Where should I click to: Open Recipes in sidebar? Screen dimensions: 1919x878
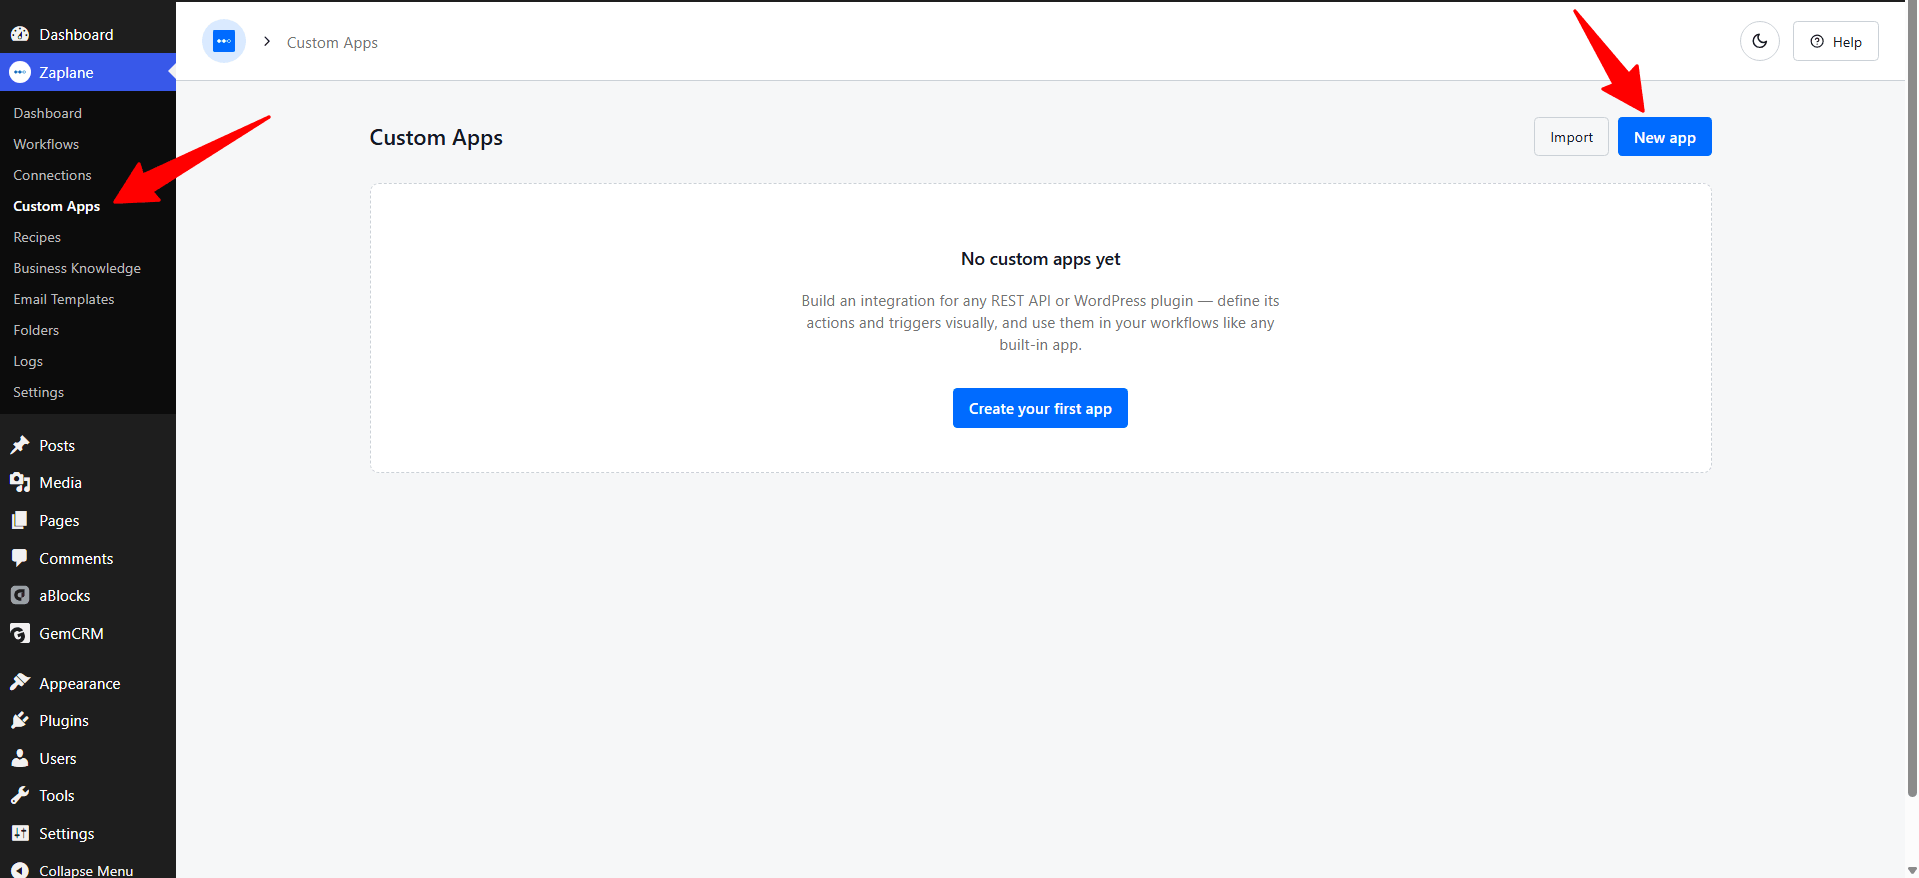click(37, 237)
